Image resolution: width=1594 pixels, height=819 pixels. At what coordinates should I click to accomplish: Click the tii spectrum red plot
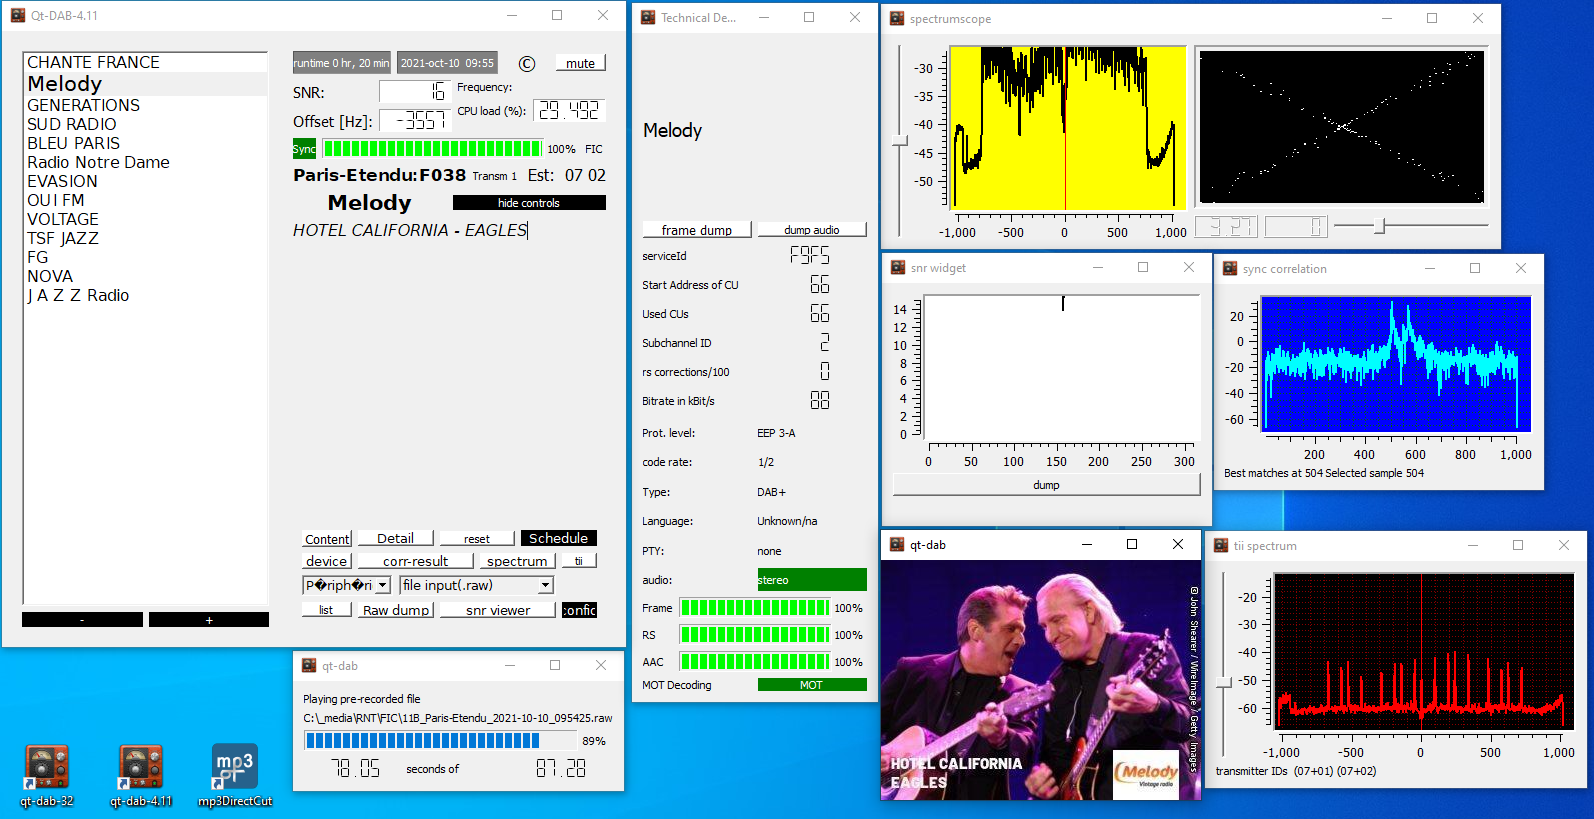(1424, 649)
